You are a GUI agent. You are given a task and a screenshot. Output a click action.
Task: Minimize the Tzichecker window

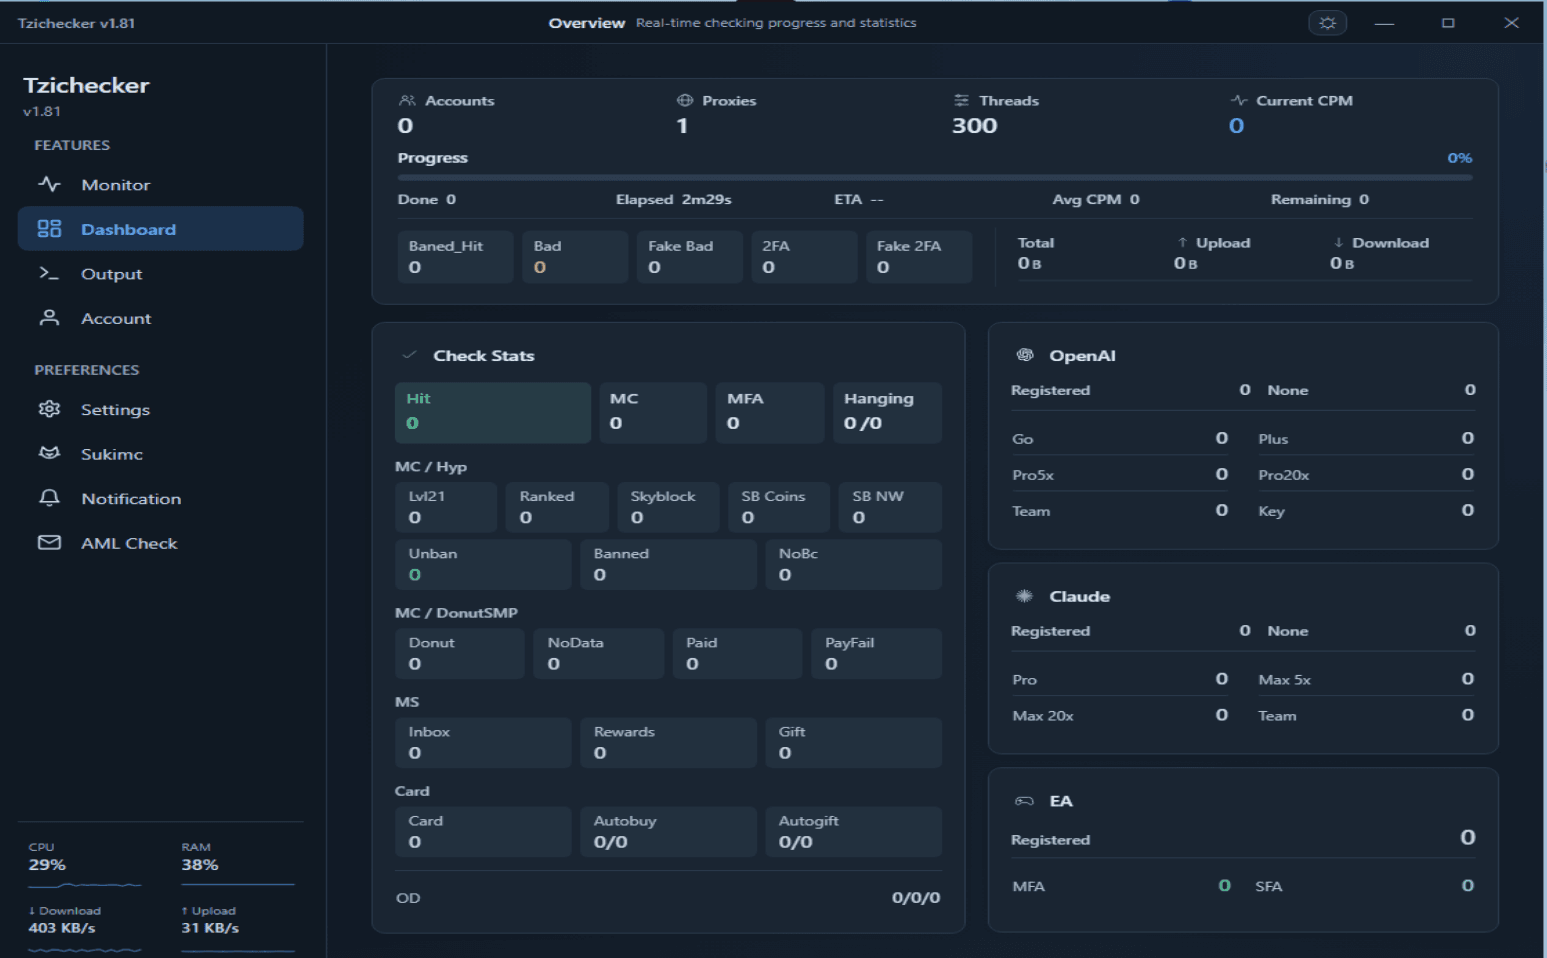(x=1384, y=22)
